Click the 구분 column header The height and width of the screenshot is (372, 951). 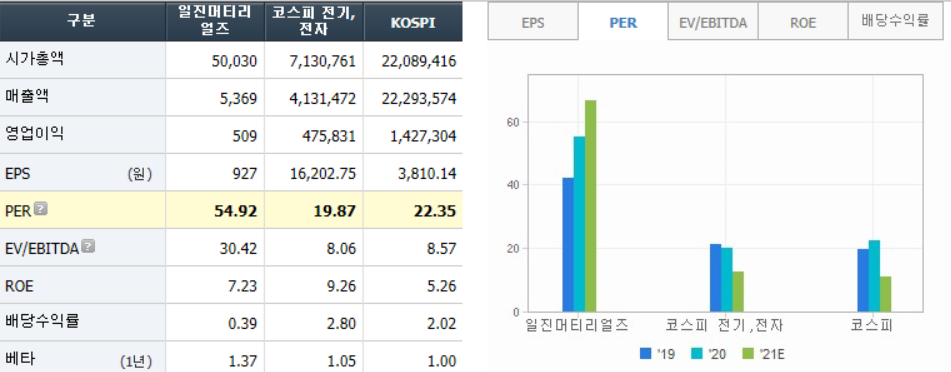[82, 21]
